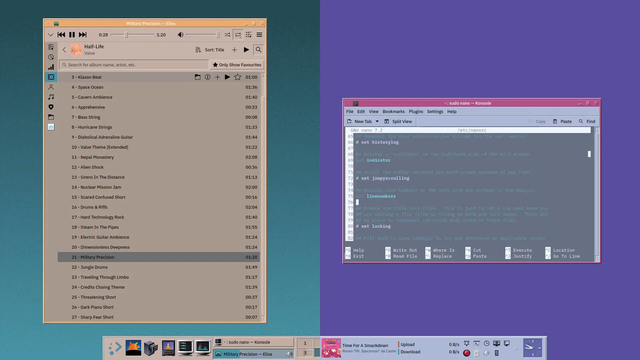Open Now Playing view in sidebar
This screenshot has width=640, height=360.
pos(51,47)
